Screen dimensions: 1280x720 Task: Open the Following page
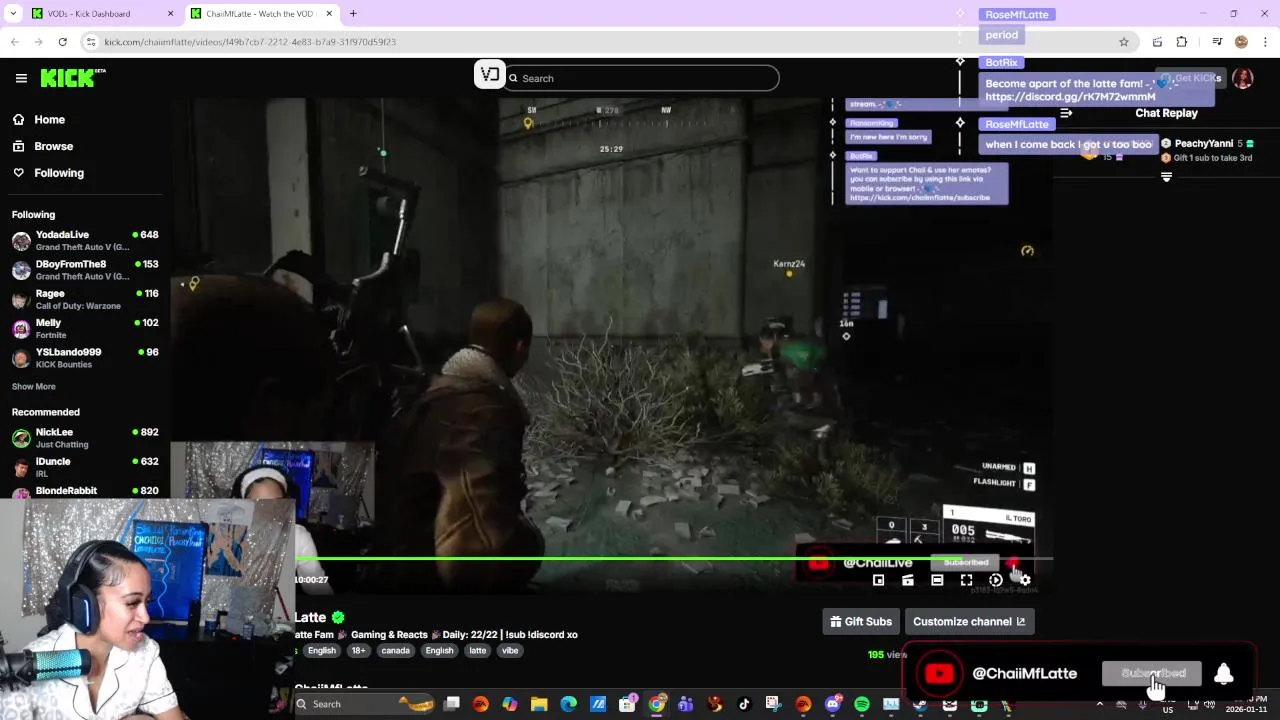coord(49,173)
